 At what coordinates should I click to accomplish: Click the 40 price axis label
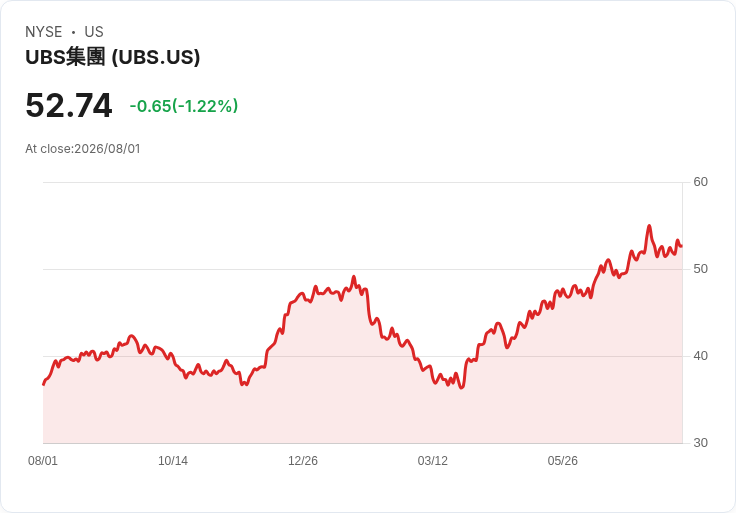[700, 356]
